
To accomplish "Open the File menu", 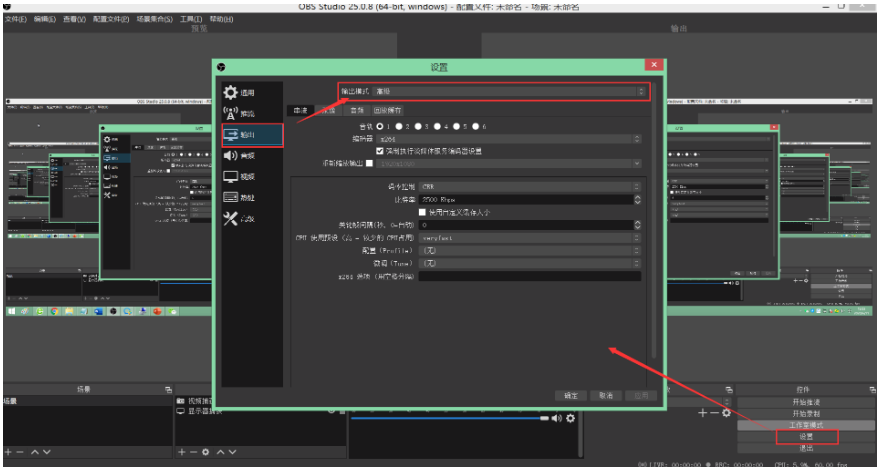I will 16,19.
